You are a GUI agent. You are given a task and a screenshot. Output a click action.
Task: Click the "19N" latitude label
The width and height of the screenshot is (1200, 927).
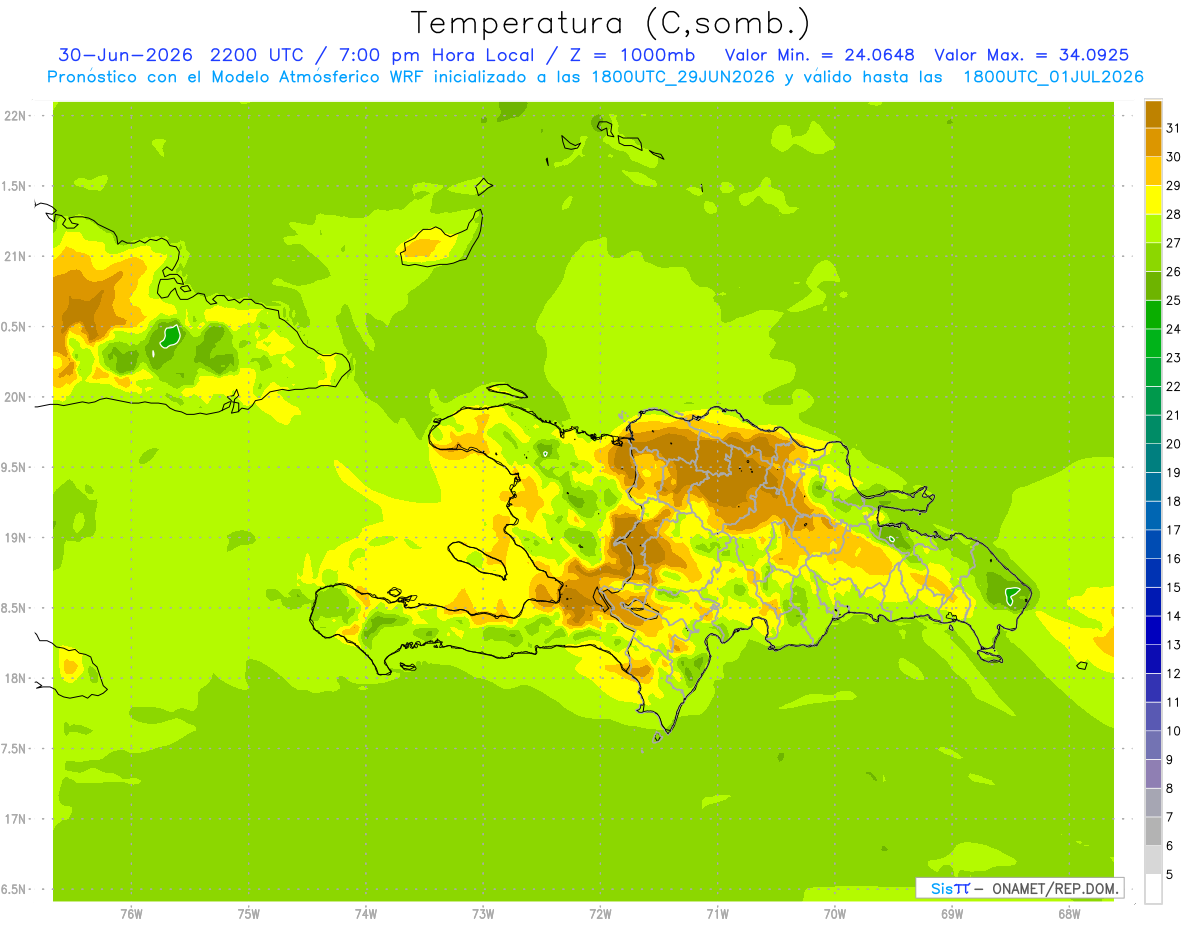[14, 538]
